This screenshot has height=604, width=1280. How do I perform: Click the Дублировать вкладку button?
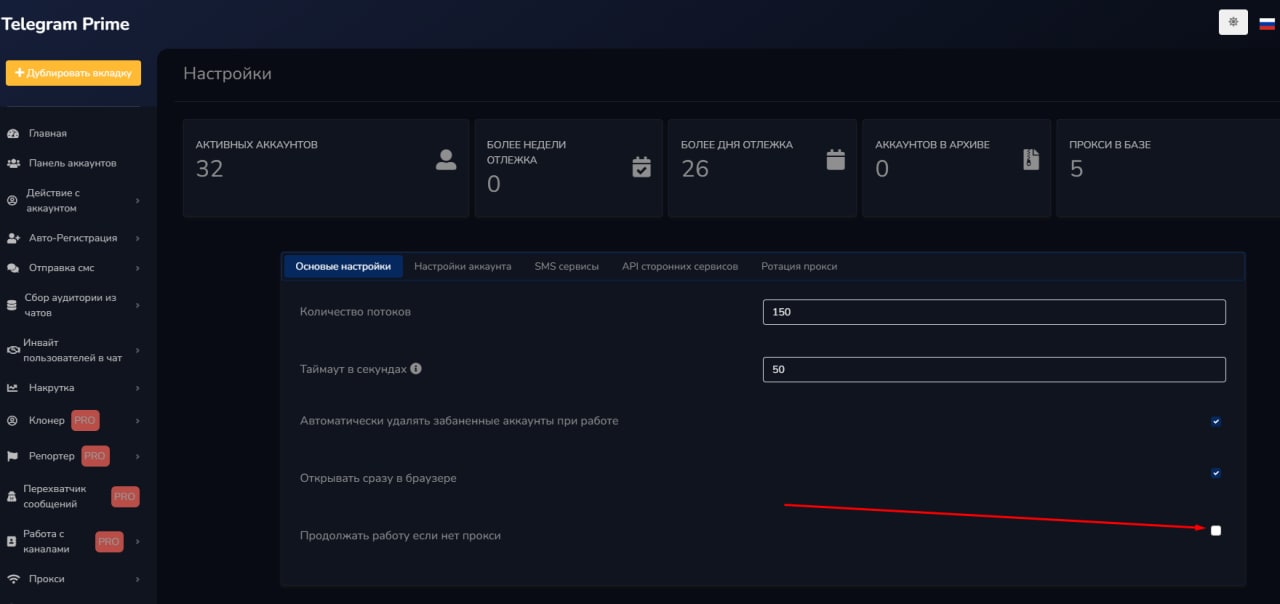(x=73, y=73)
